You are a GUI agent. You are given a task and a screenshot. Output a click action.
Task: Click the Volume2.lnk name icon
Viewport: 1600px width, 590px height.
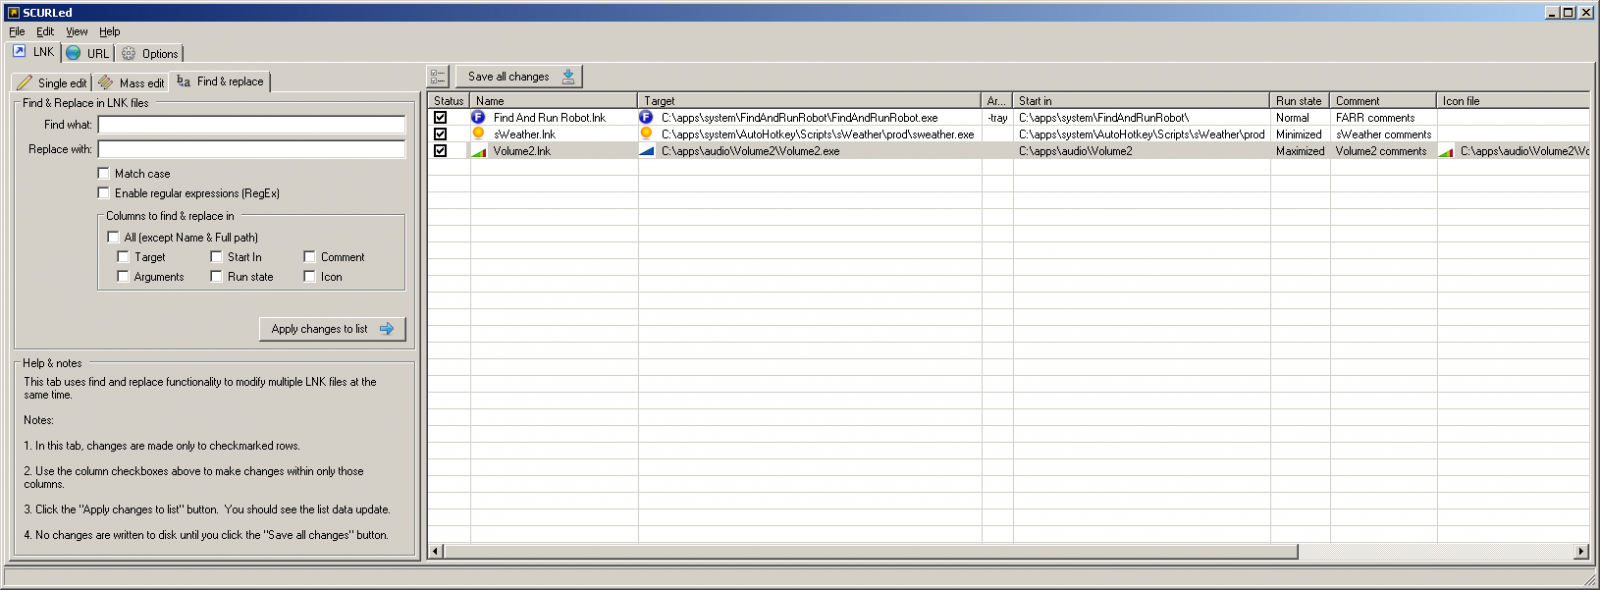click(478, 151)
